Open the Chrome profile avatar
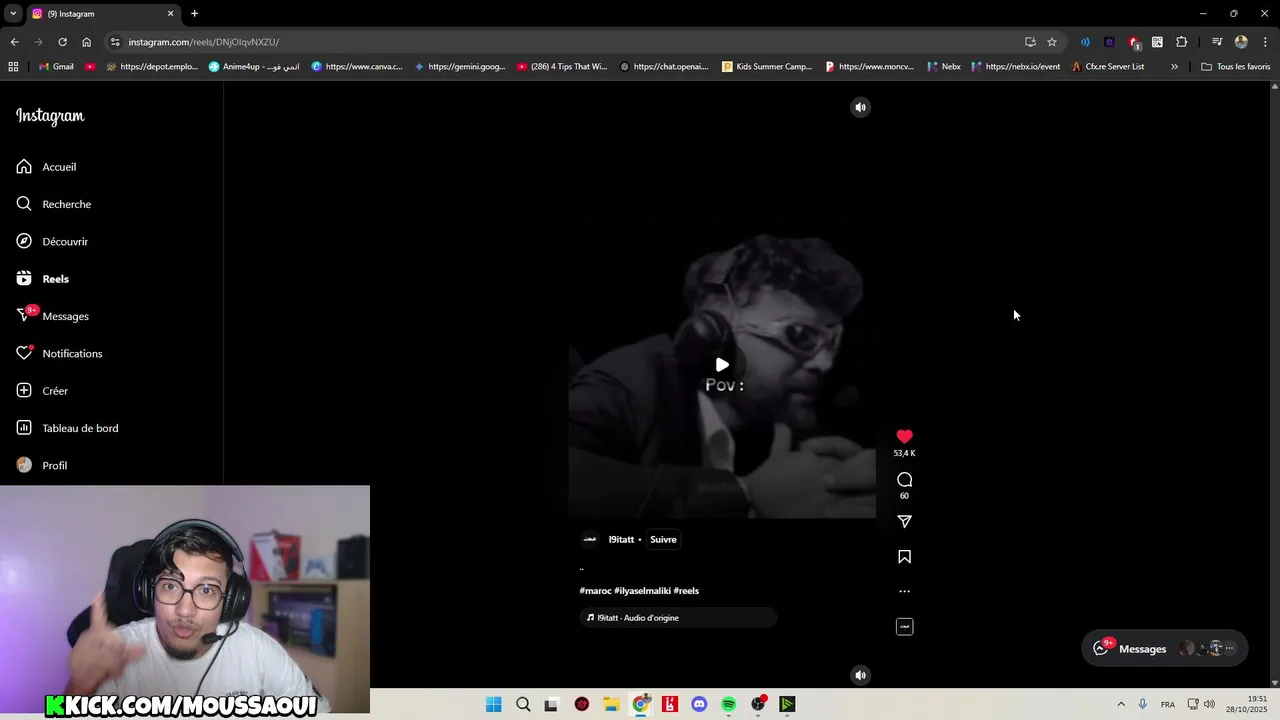The height and width of the screenshot is (720, 1280). (x=1241, y=42)
